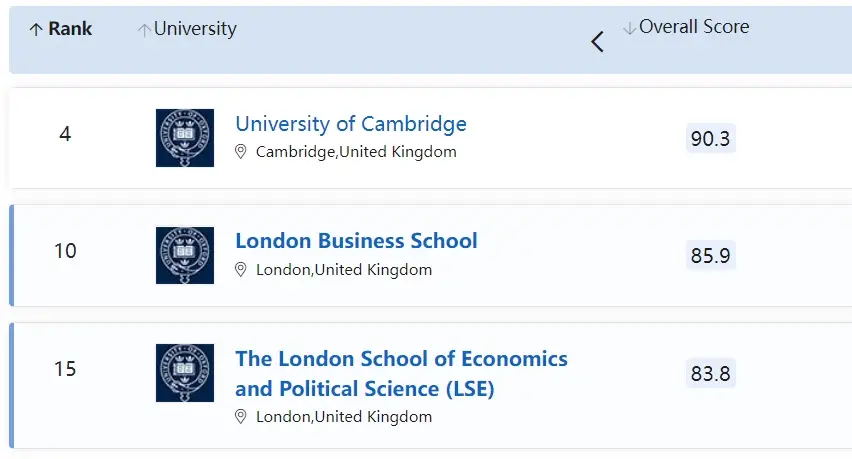Click rank number 4 cell

tap(65, 134)
